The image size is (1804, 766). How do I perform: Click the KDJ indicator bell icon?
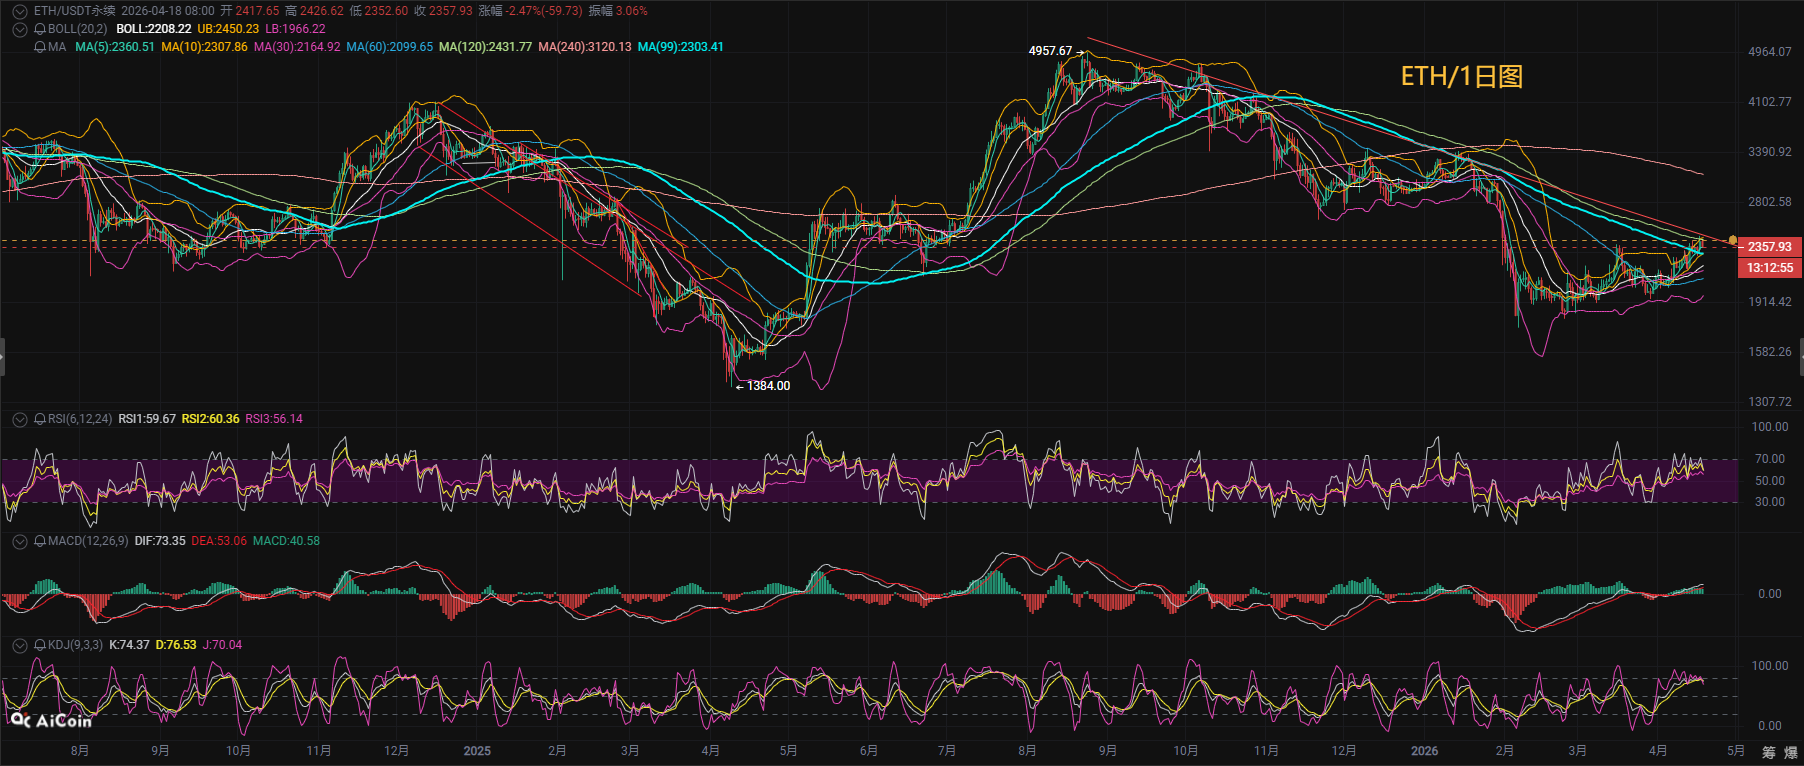[x=40, y=645]
